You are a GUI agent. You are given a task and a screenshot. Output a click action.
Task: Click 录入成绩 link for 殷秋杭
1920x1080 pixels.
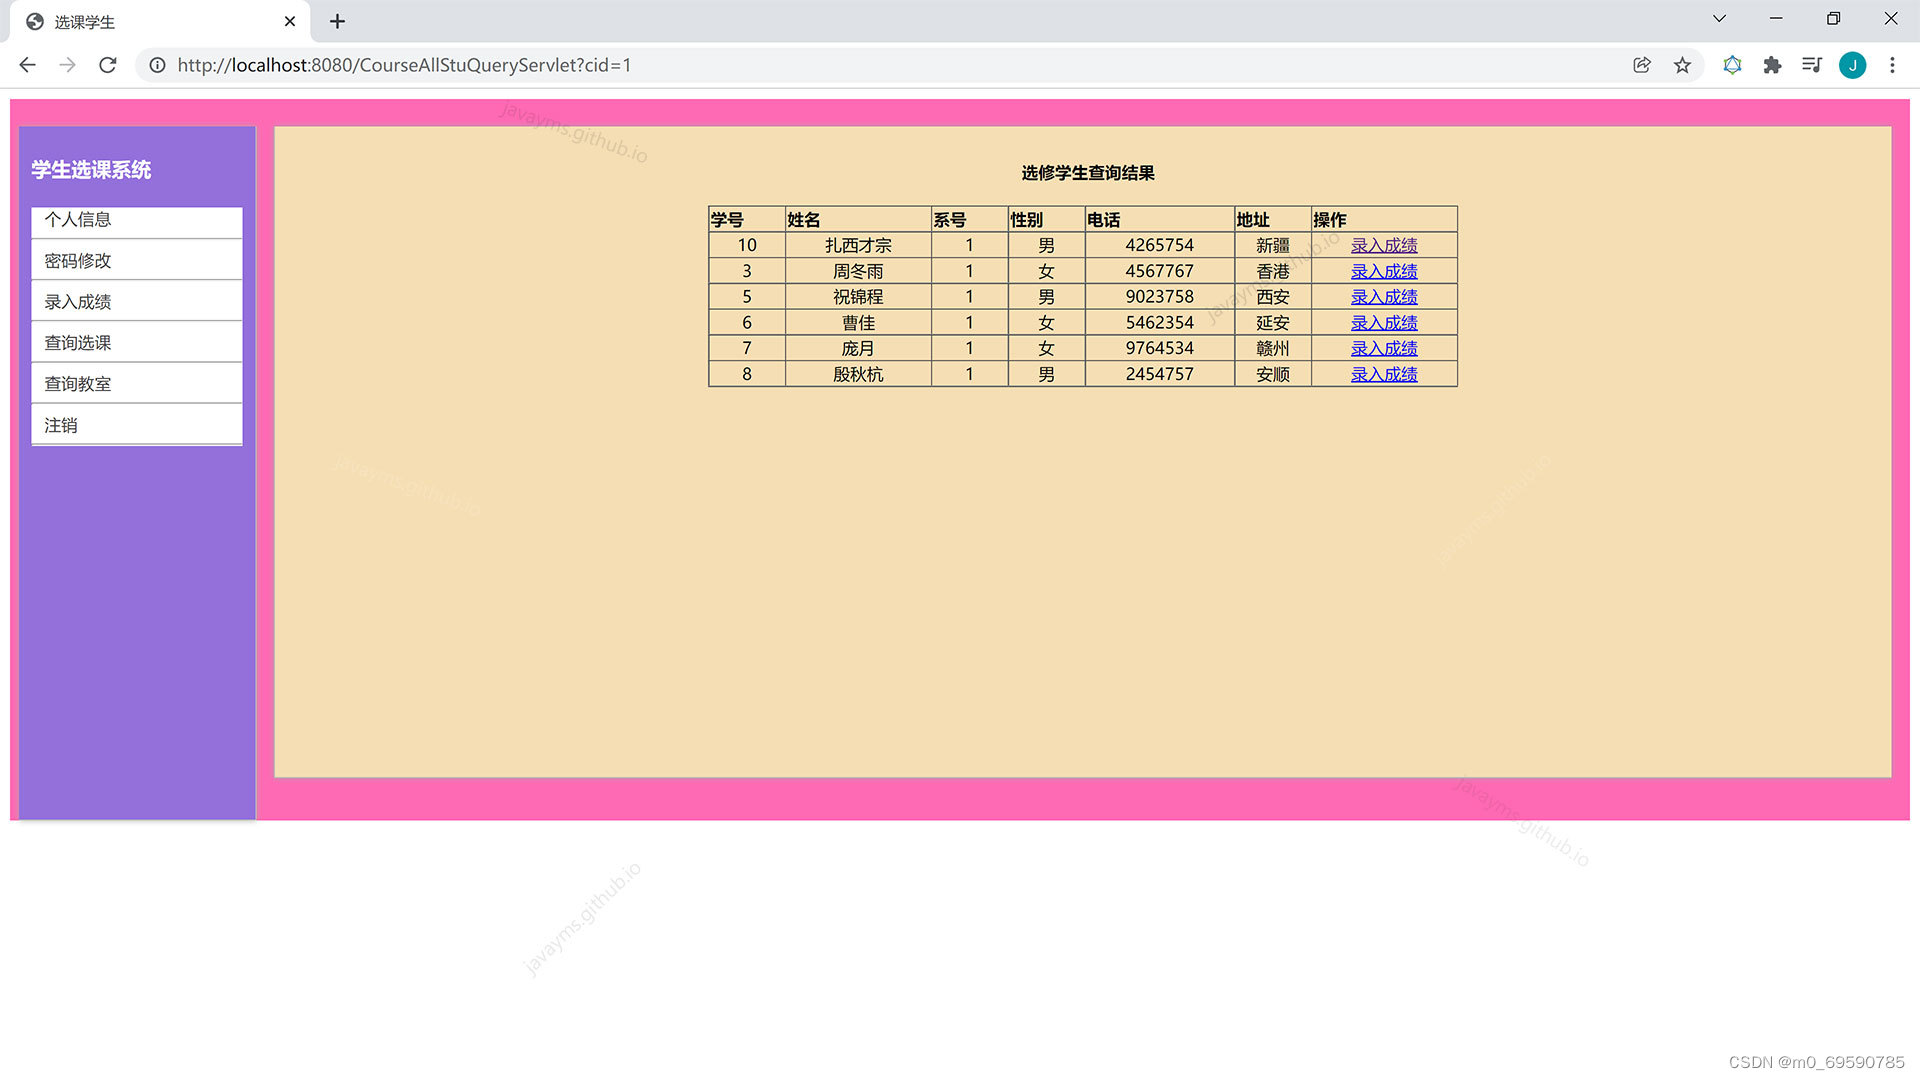click(x=1383, y=374)
